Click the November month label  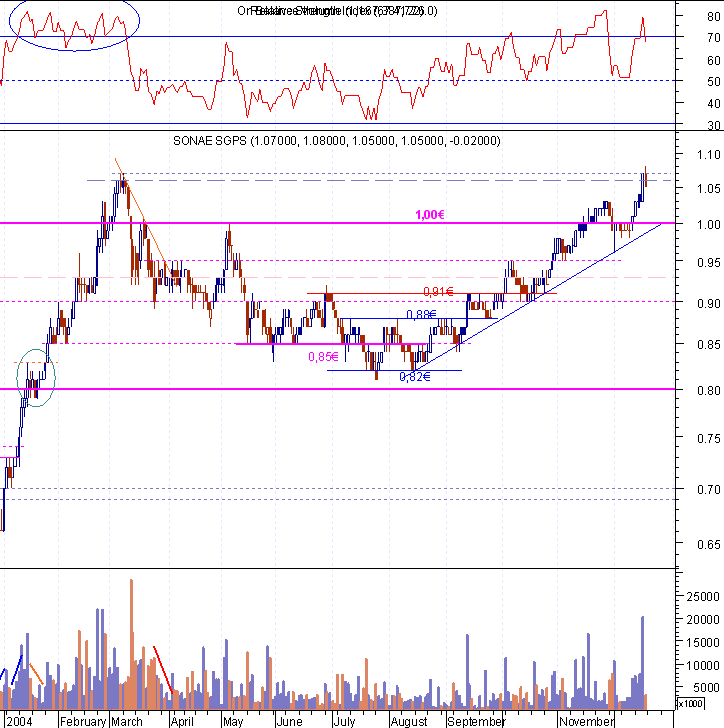[x=587, y=721]
